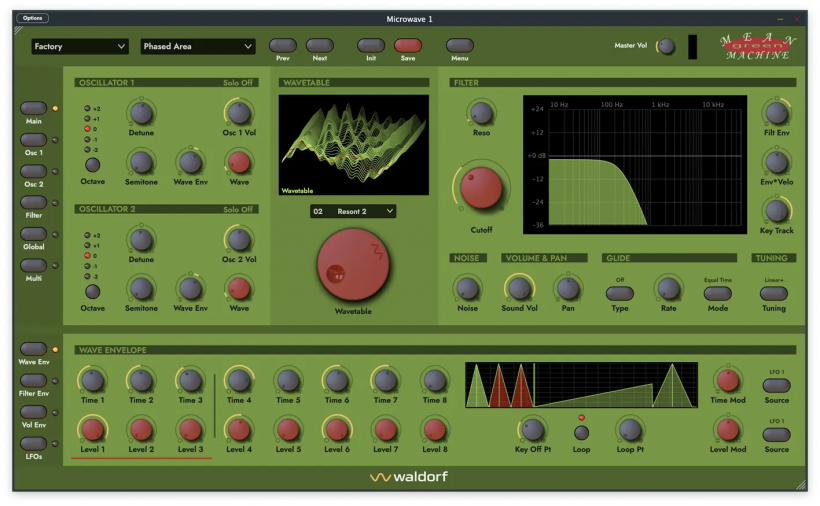The height and width of the screenshot is (506, 820).
Task: Click the large red Wavetable knob
Action: 353,264
